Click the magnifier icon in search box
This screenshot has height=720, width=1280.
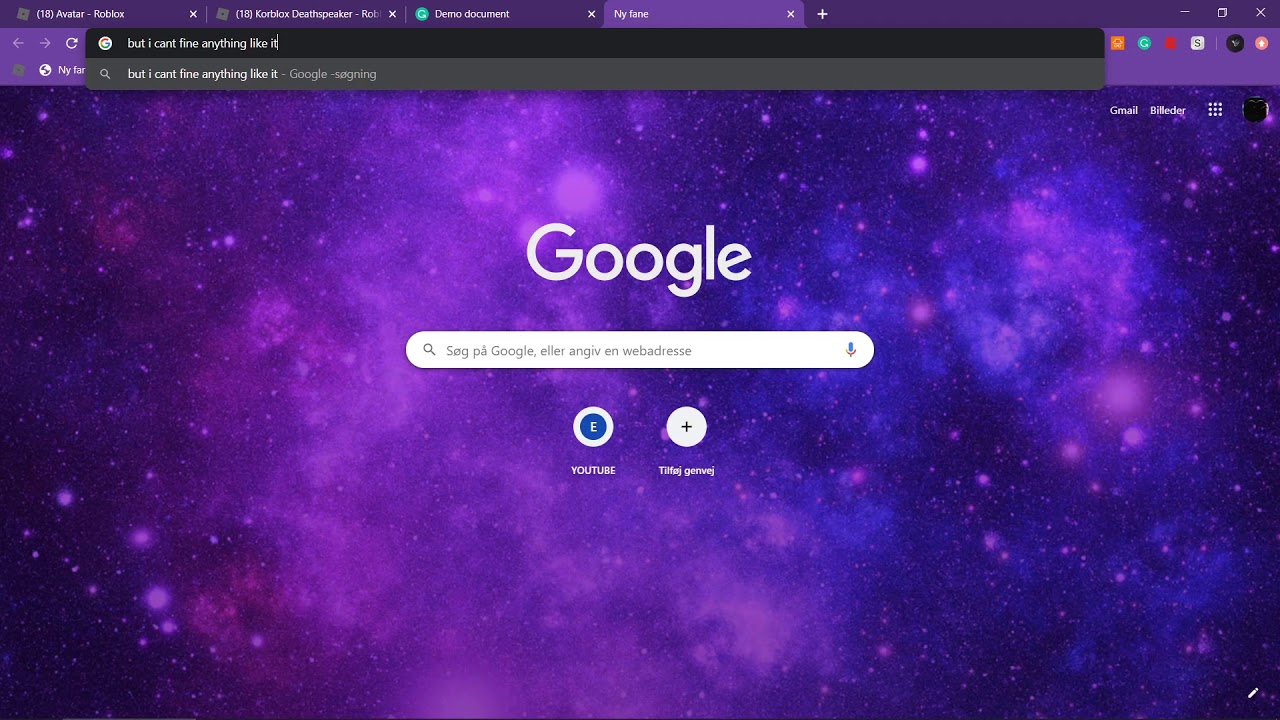[429, 350]
